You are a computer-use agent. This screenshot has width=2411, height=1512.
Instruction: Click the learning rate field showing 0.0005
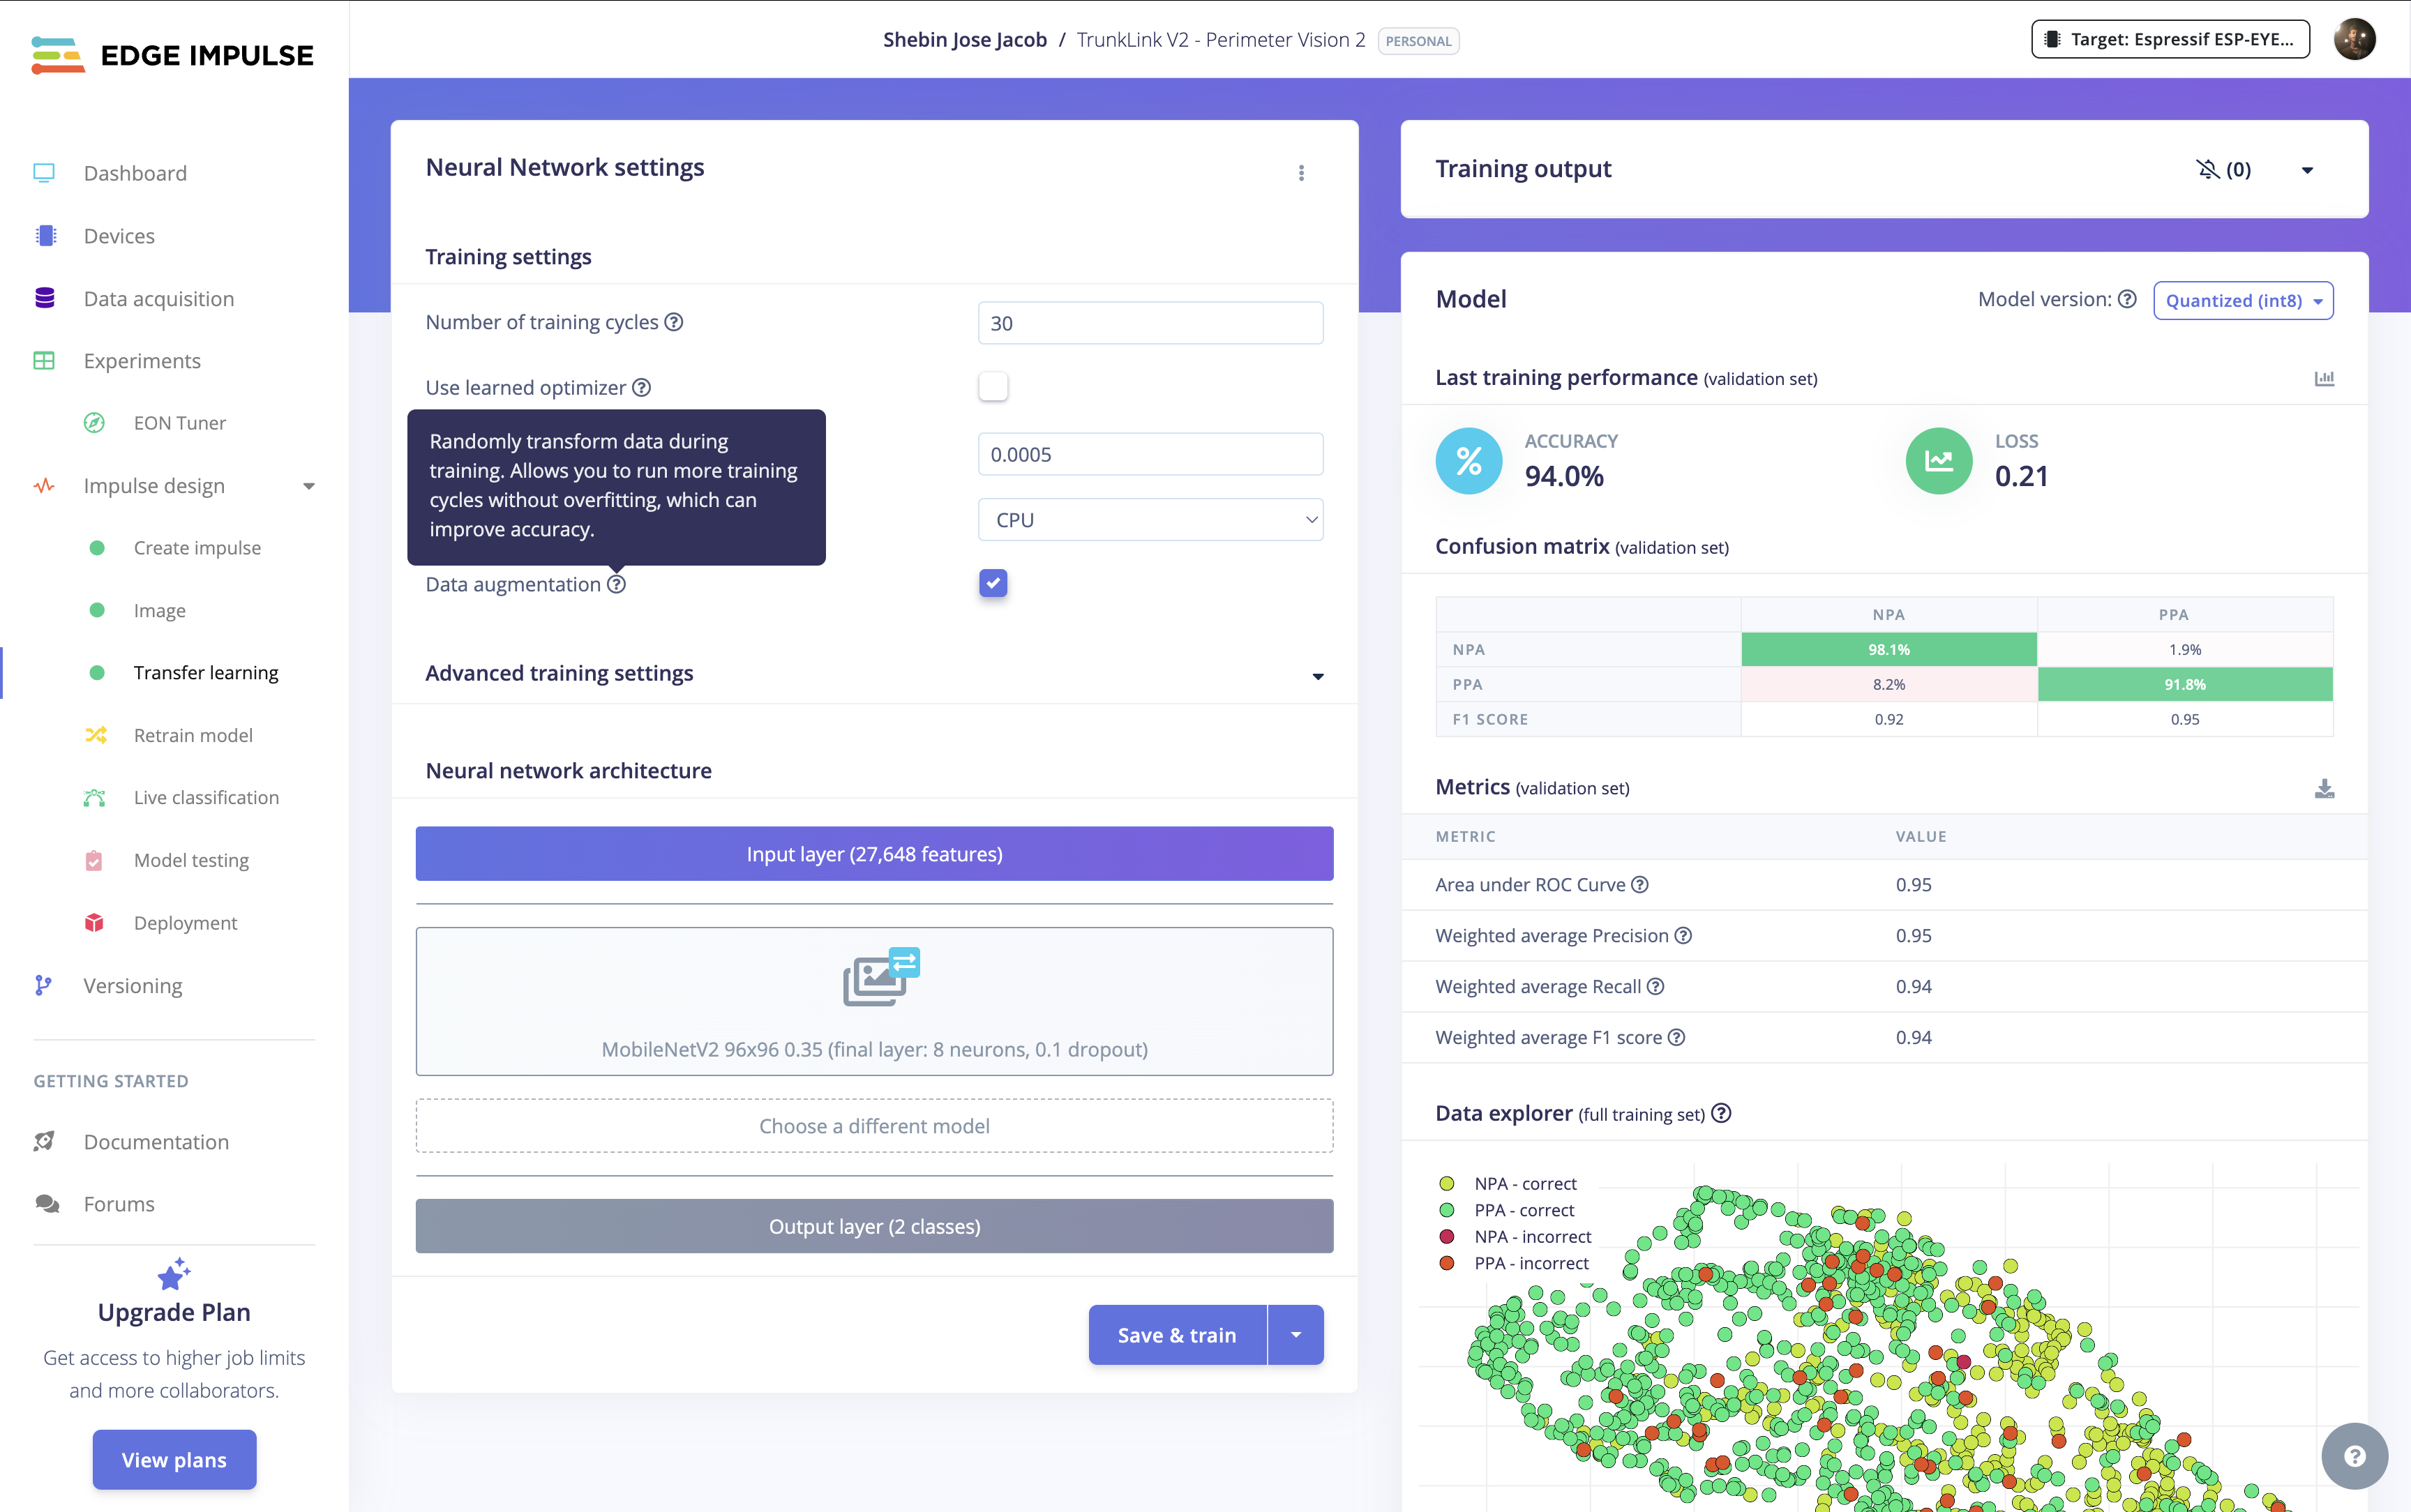1150,455
